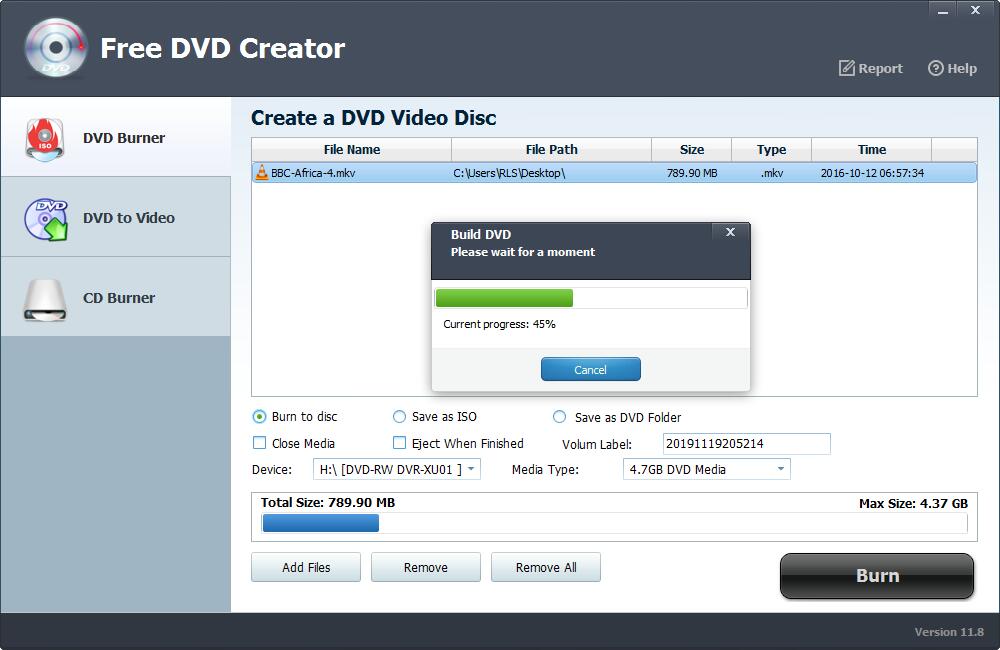Screen dimensions: 1000x650
Task: Click the DVD Burner flame disc icon
Action: (x=45, y=138)
